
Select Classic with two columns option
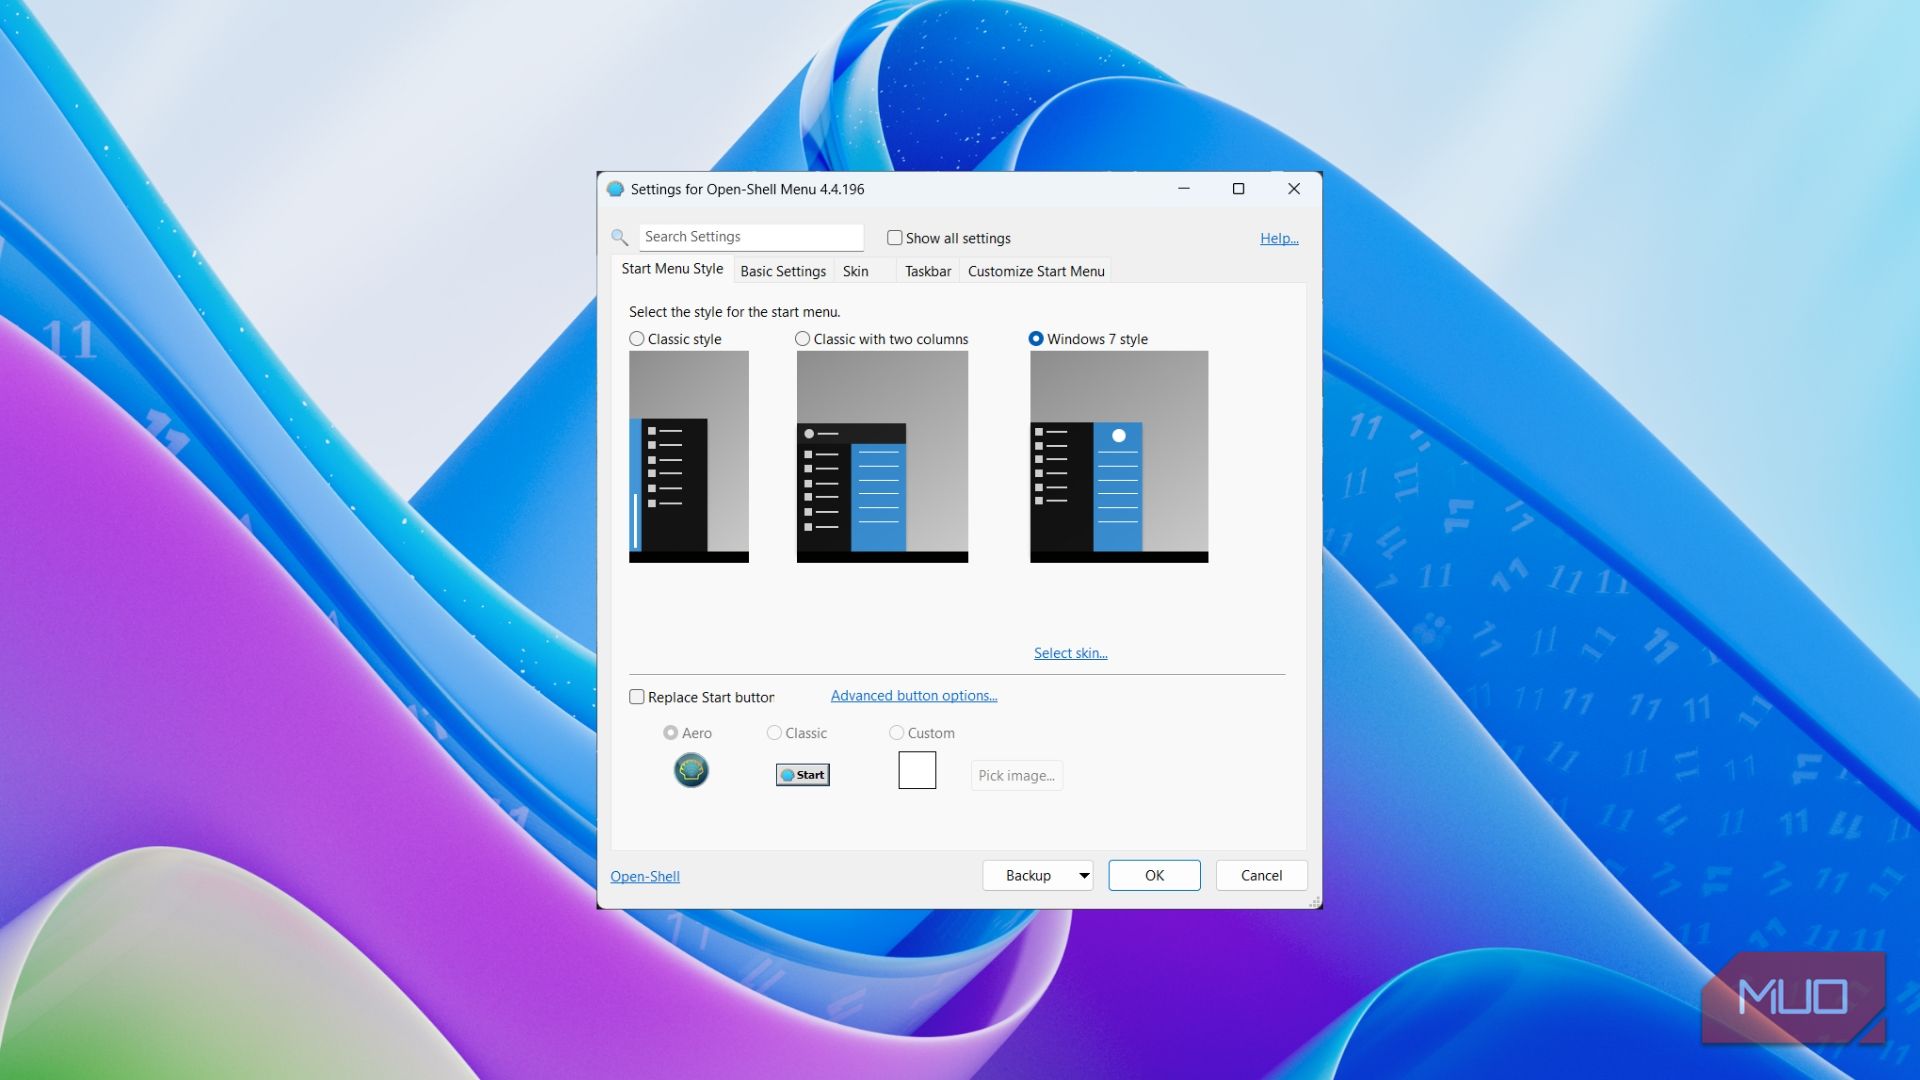pyautogui.click(x=803, y=339)
